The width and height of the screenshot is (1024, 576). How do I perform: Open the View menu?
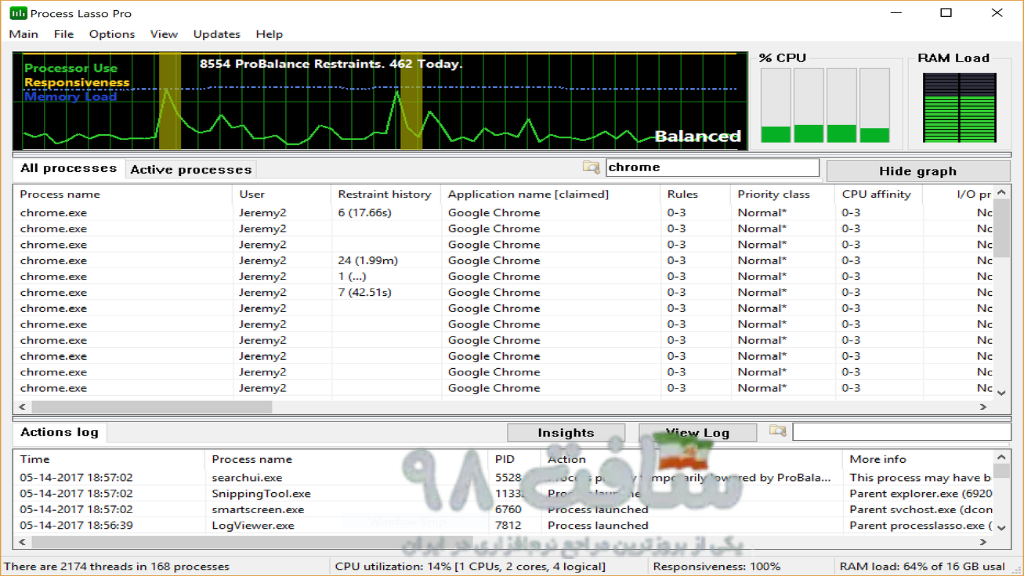coord(164,34)
